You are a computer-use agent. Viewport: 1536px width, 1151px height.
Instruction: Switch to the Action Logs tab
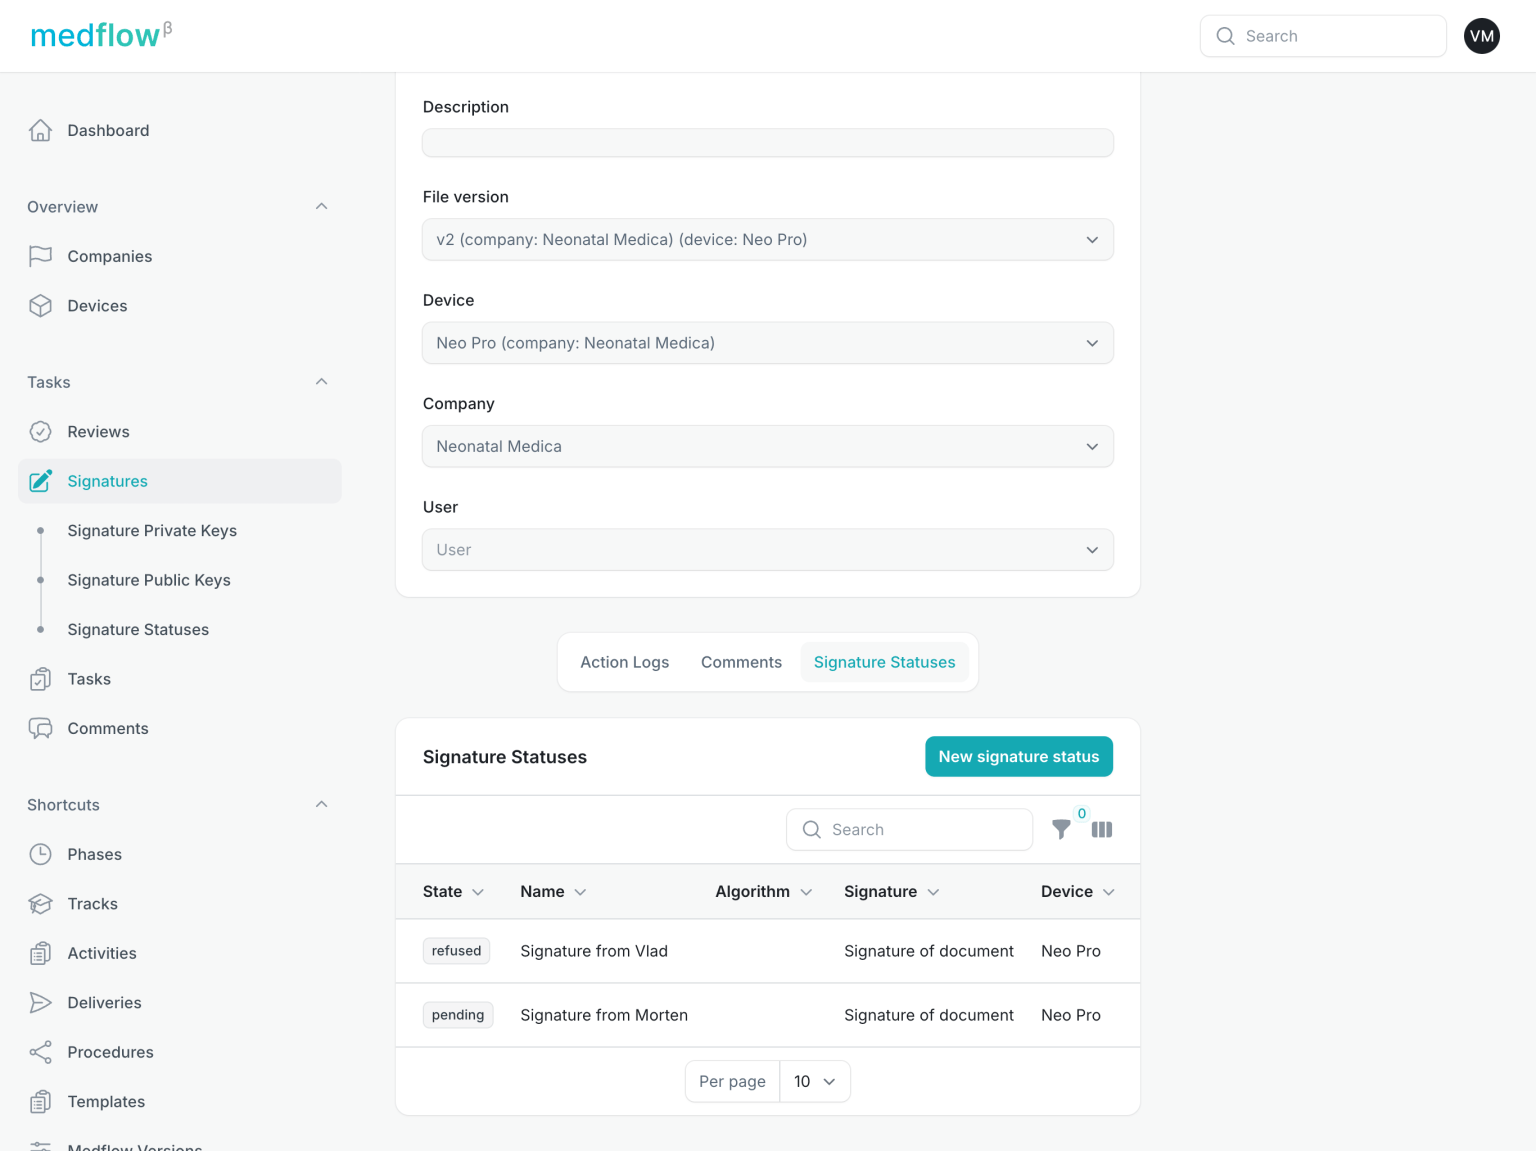point(624,661)
